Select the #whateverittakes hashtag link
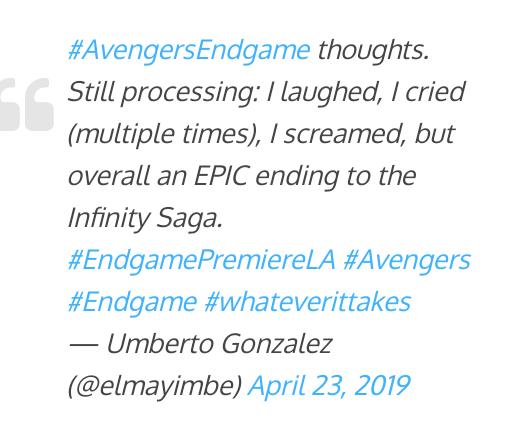Screen dimensions: 507x436 pyautogui.click(x=307, y=303)
